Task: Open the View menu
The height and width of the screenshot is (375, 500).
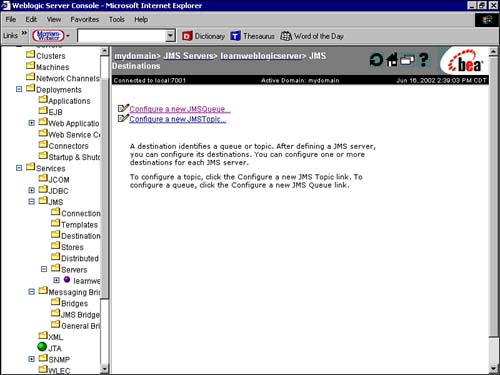Action: (x=54, y=20)
